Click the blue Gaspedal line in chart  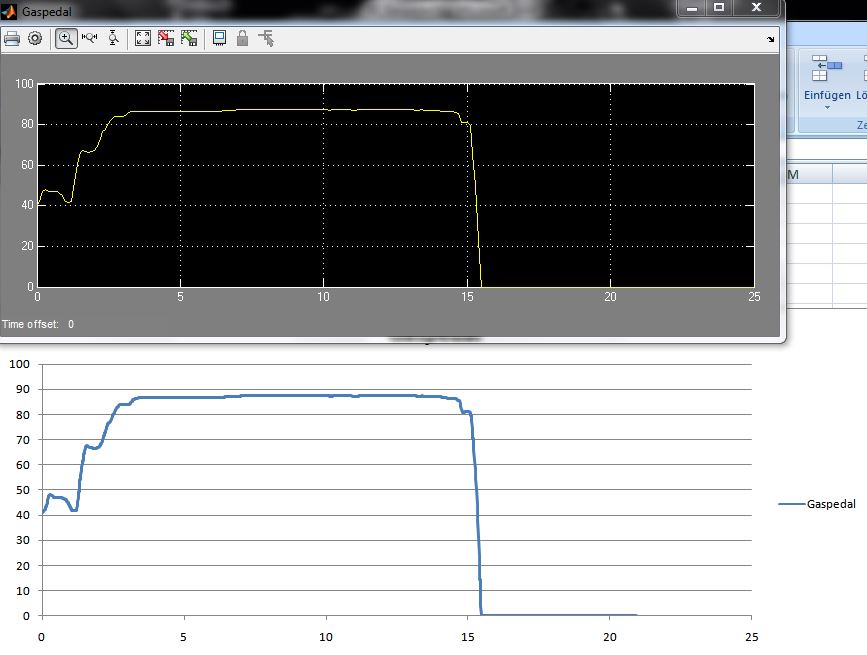coord(300,397)
